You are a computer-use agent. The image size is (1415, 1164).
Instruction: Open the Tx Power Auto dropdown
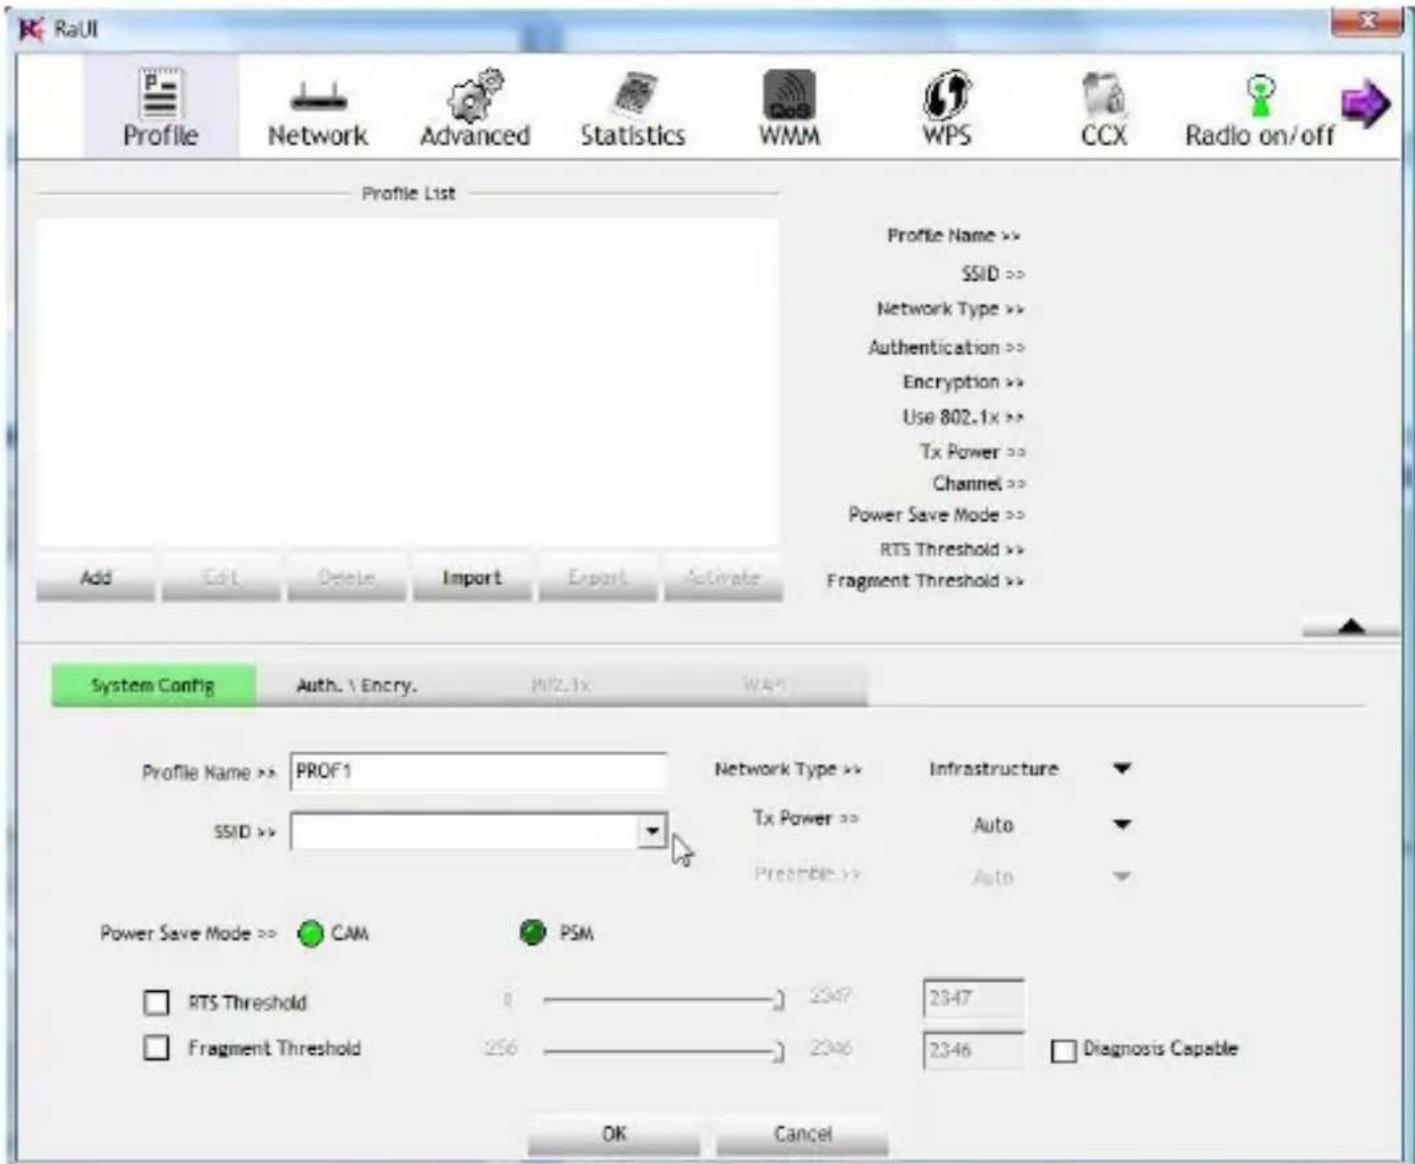pyautogui.click(x=1122, y=825)
